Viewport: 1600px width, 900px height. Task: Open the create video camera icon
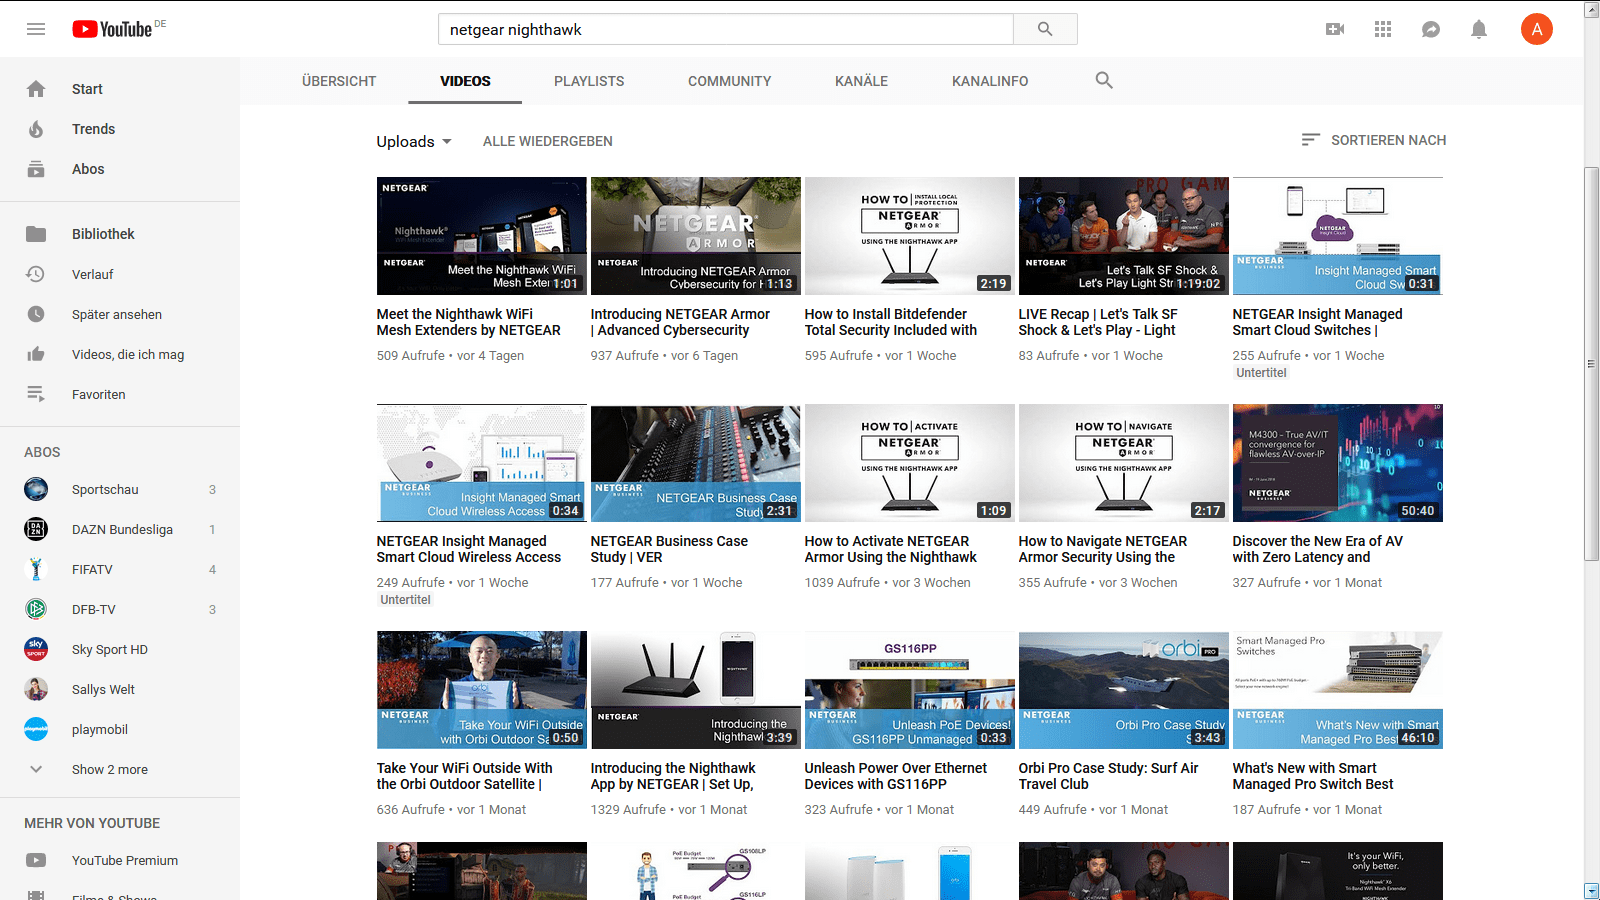[1335, 29]
